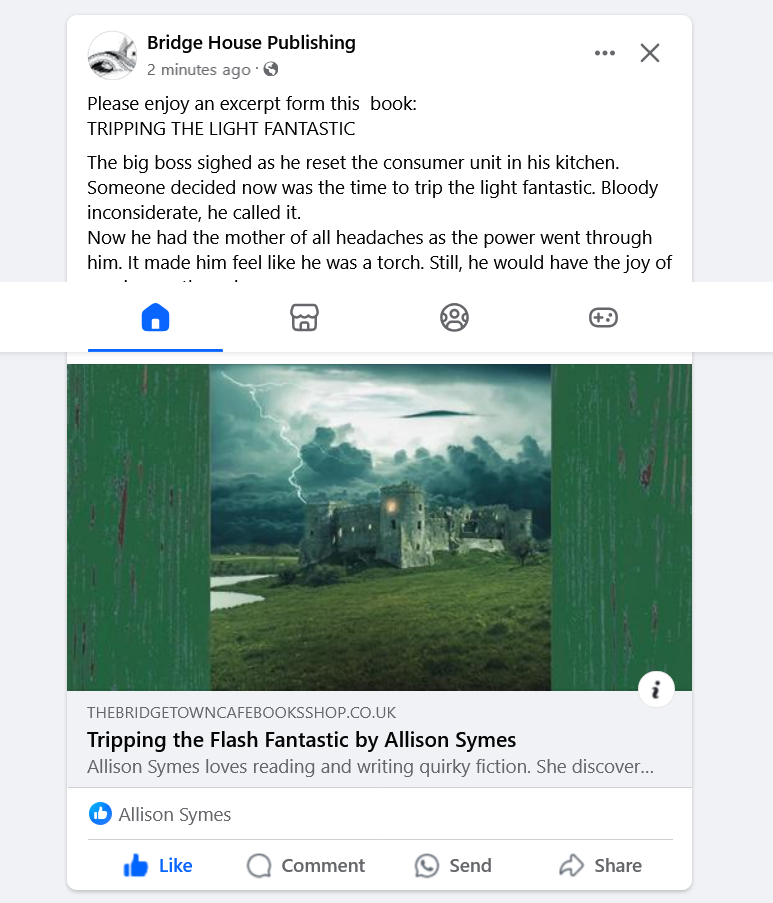Open the Gaming controller icon
Screen dimensions: 773x903
(603, 317)
